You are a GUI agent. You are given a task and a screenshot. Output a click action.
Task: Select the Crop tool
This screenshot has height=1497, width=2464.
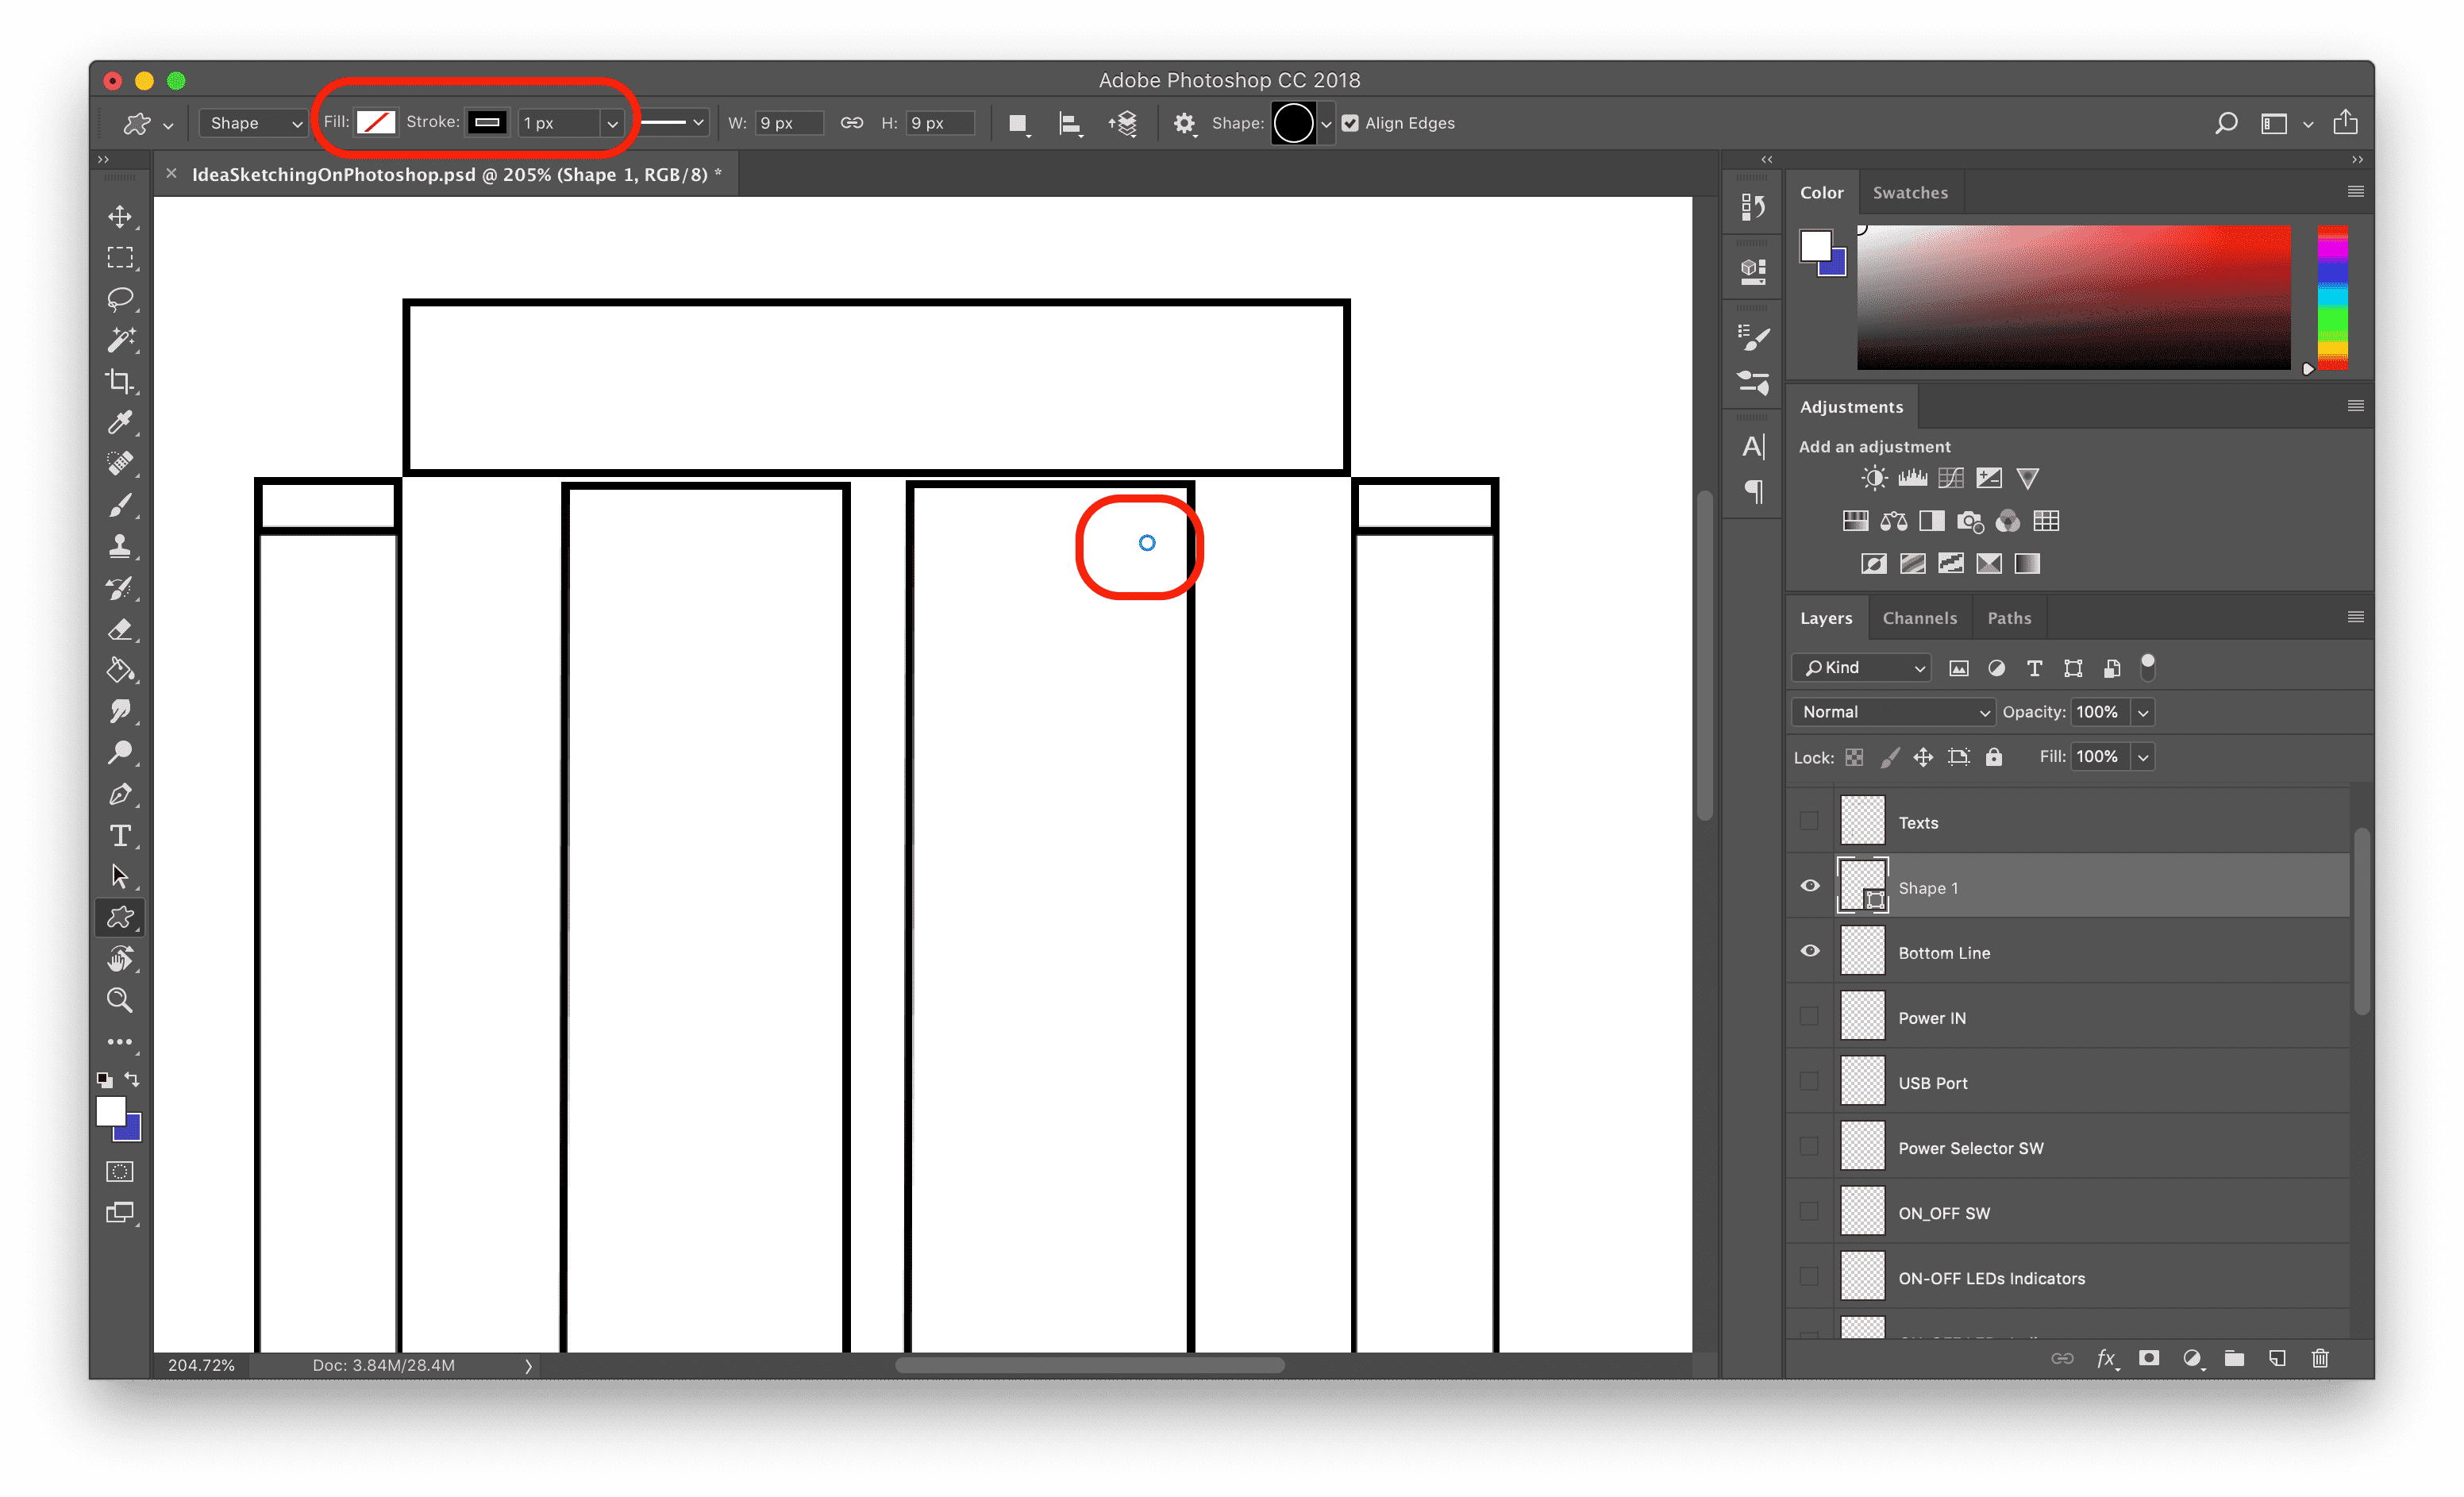pyautogui.click(x=120, y=382)
